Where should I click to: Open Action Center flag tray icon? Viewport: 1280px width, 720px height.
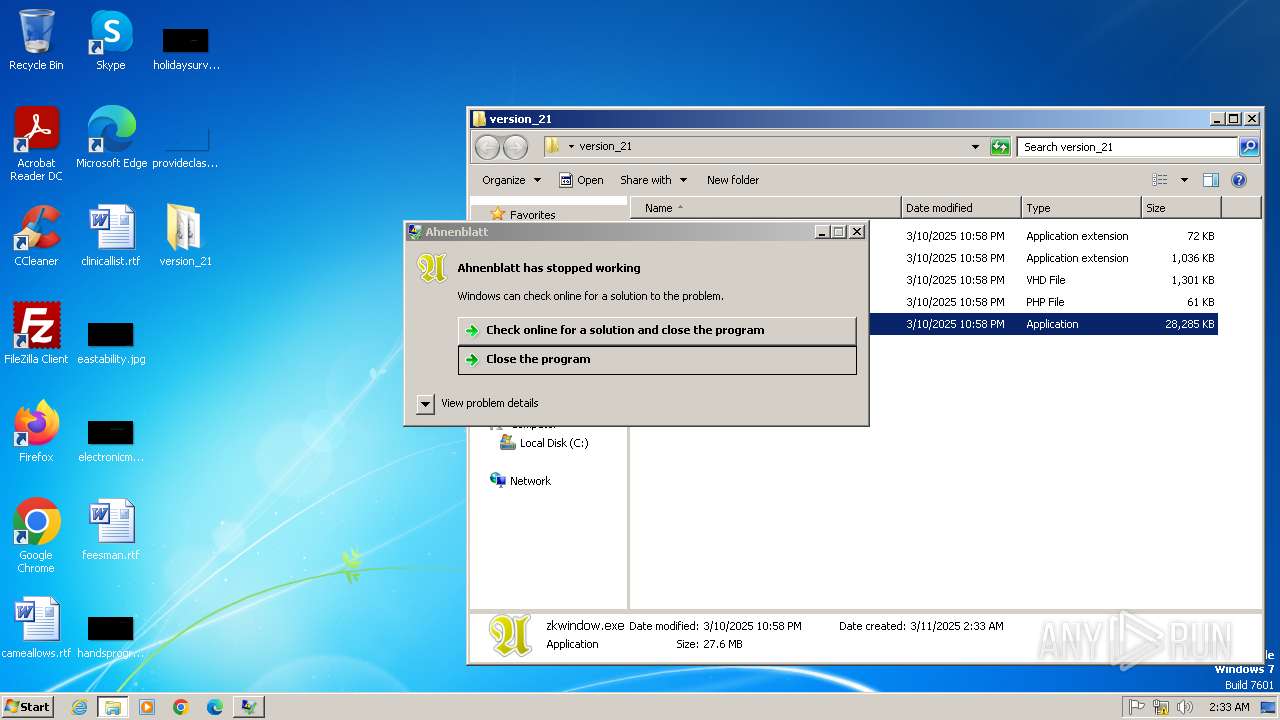(1137, 707)
